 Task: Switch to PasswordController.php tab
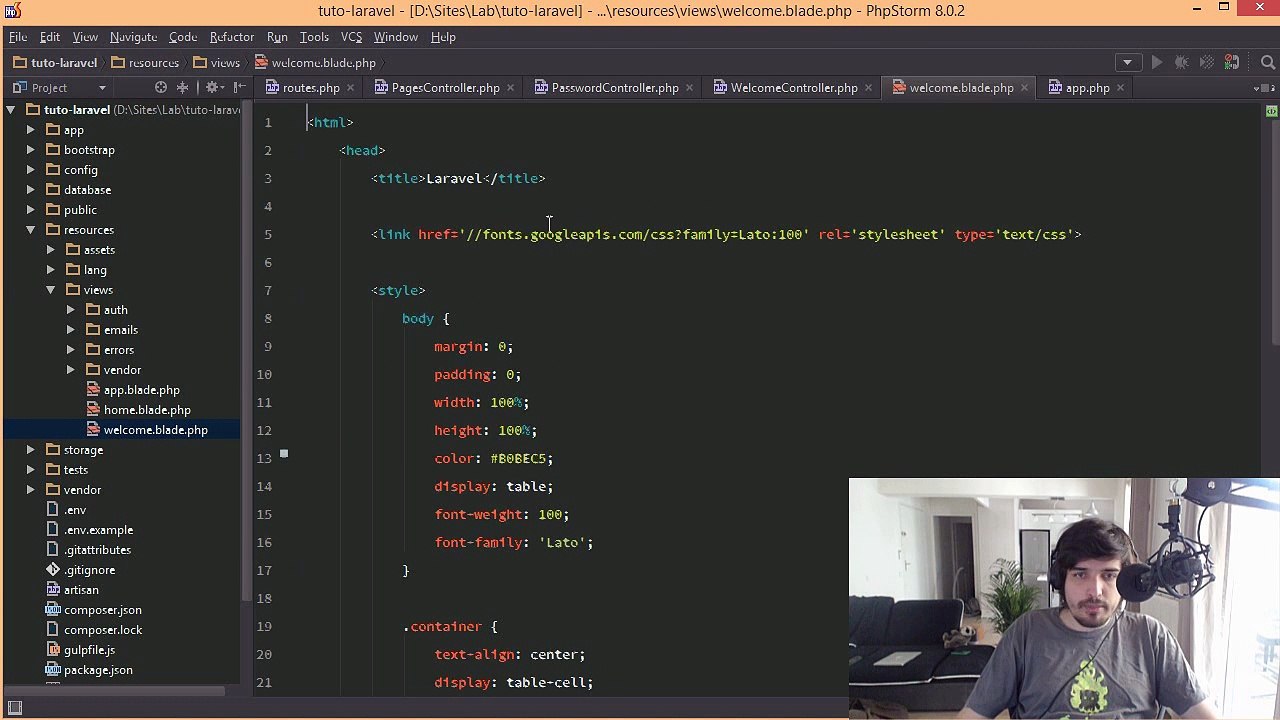614,88
